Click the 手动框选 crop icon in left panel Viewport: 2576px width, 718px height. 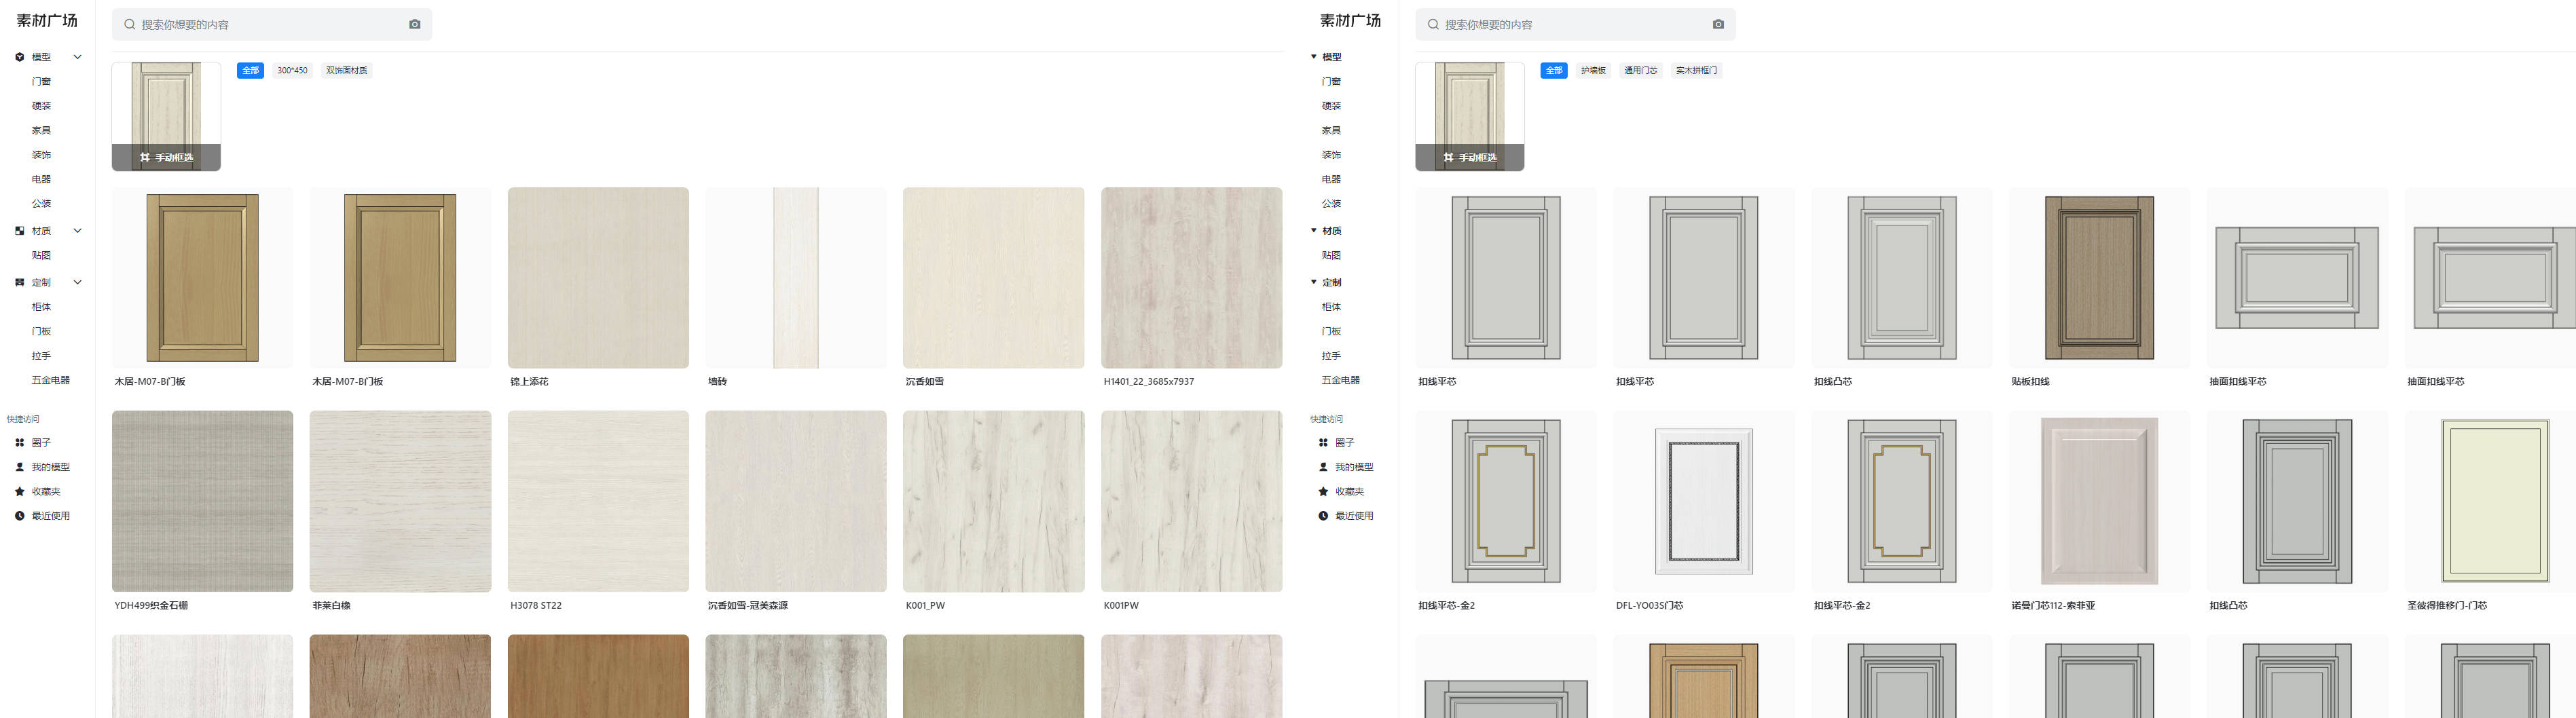(x=145, y=157)
